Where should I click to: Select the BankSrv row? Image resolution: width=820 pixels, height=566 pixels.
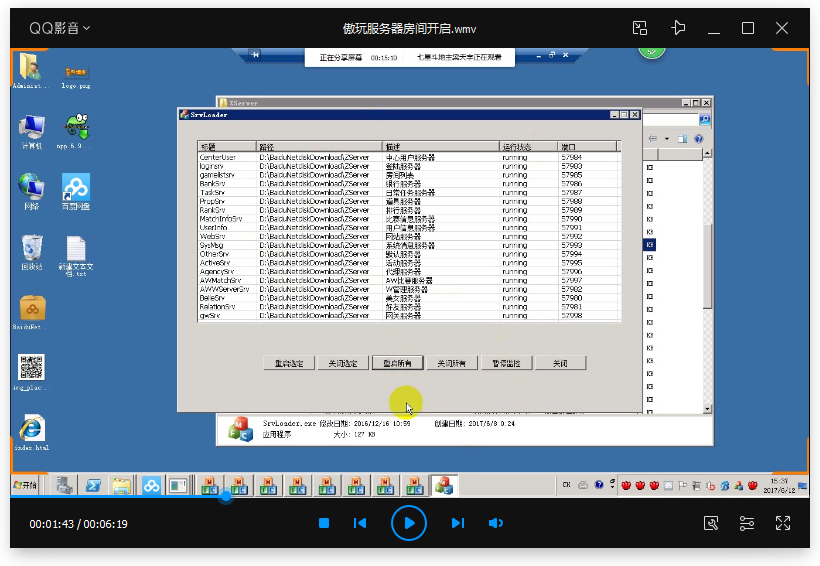tap(408, 184)
